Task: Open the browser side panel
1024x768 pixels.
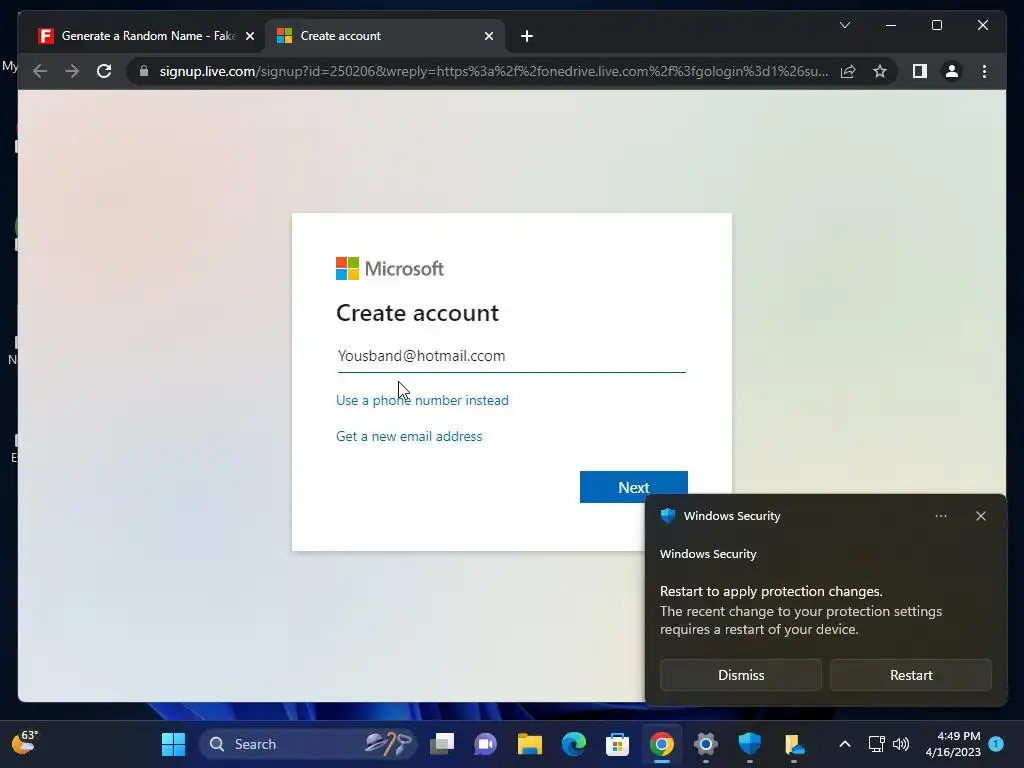Action: (x=920, y=71)
